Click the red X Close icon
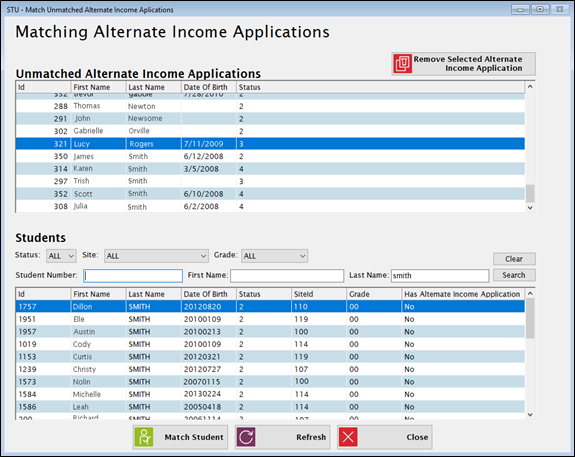 click(x=348, y=437)
